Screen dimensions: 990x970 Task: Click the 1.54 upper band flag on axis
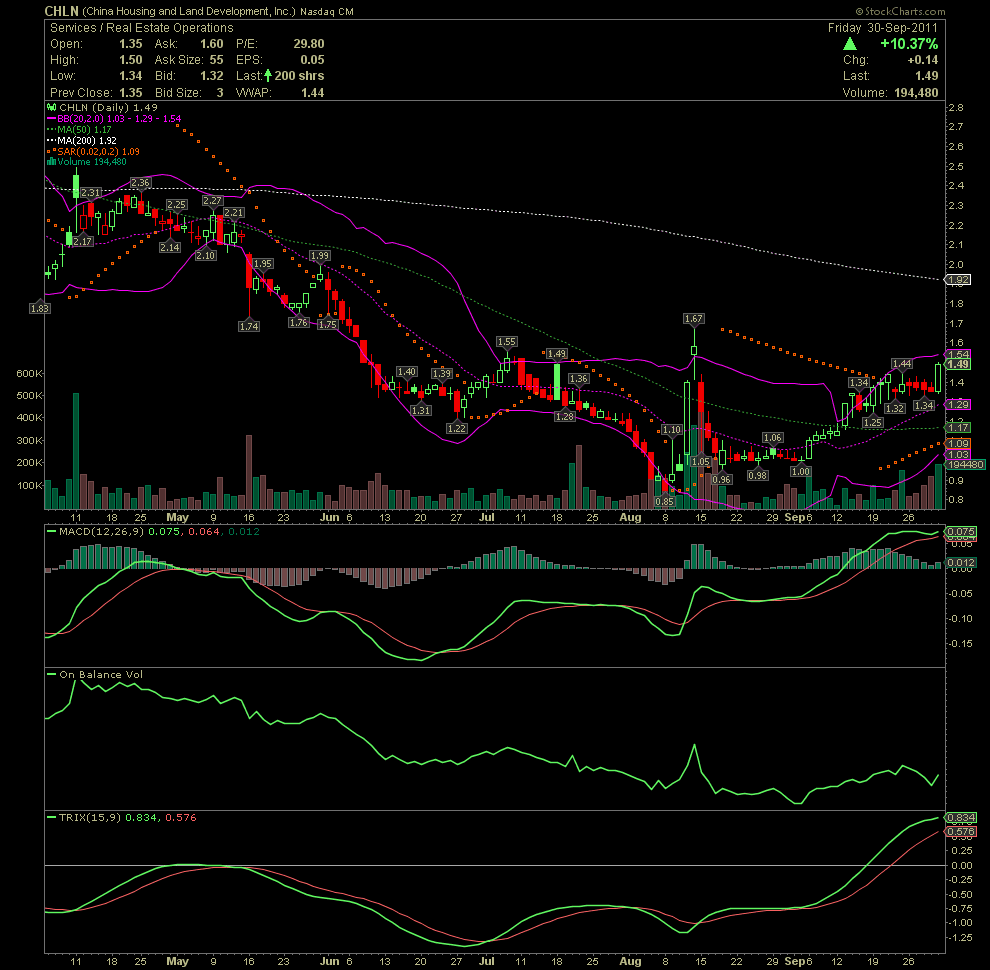(x=958, y=354)
